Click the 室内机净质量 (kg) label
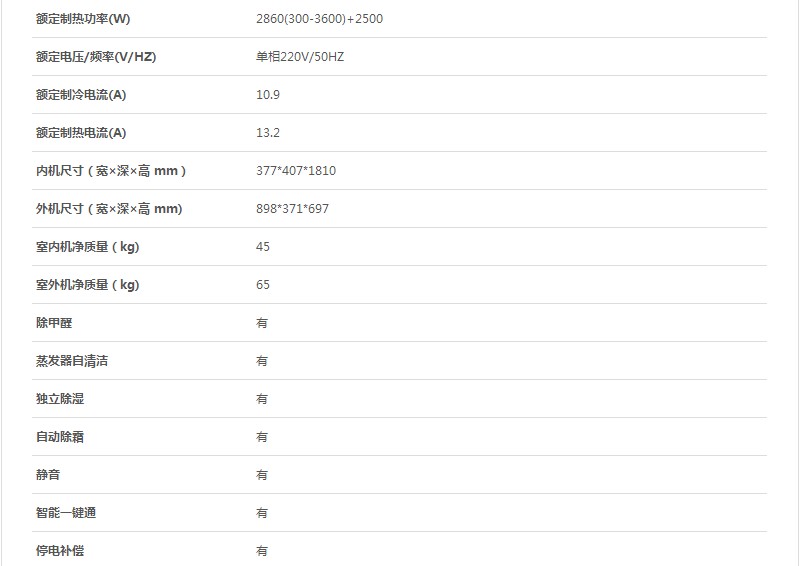Screen dimensions: 799x566 (88, 247)
